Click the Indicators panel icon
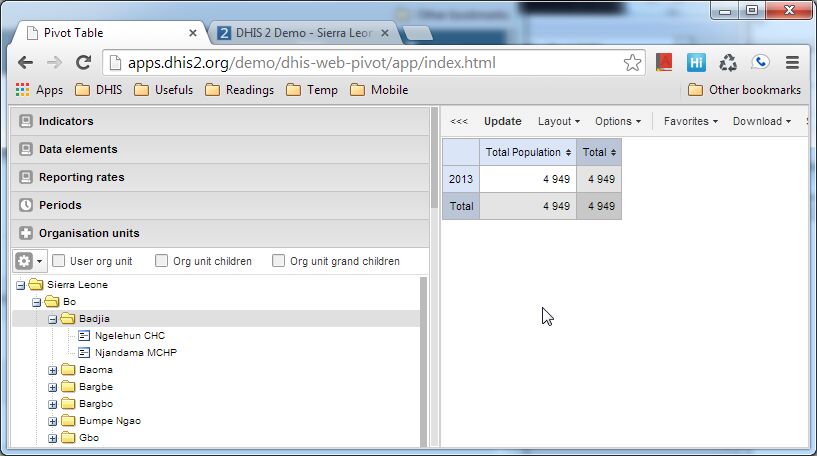Viewport: 817px width, 456px height. tap(26, 121)
